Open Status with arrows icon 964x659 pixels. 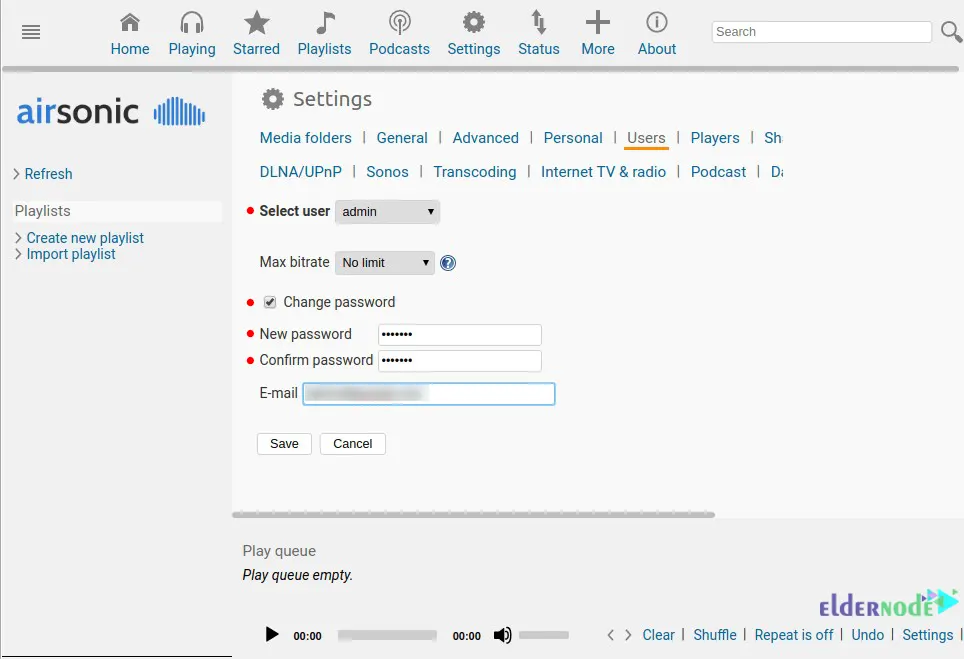coord(539,23)
